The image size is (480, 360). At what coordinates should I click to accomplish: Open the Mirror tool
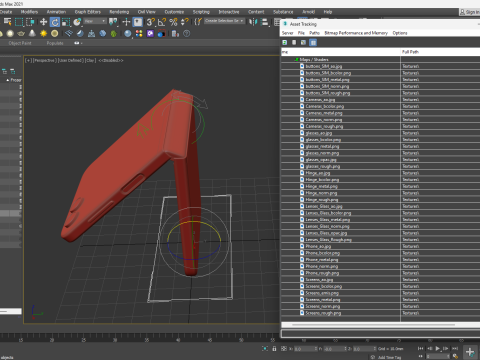pos(253,22)
